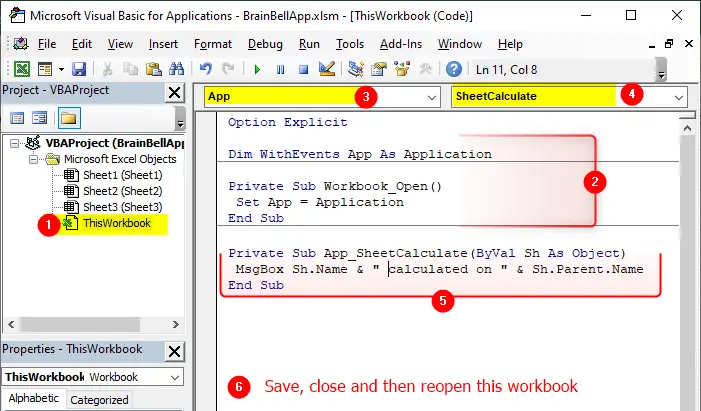Open the Help menu
The image size is (701, 411).
click(x=510, y=44)
